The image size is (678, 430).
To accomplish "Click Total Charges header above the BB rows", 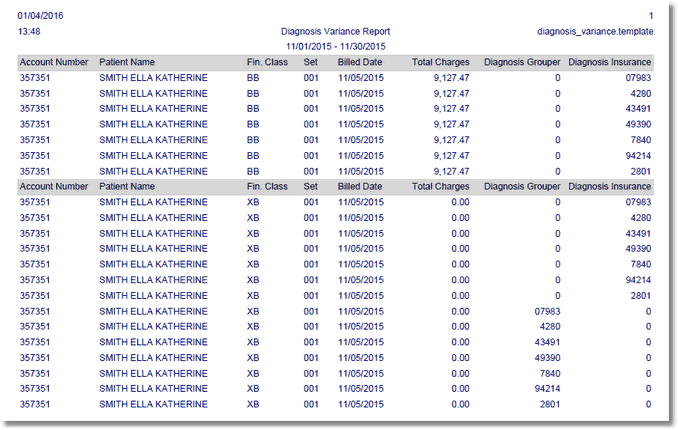I will (441, 62).
